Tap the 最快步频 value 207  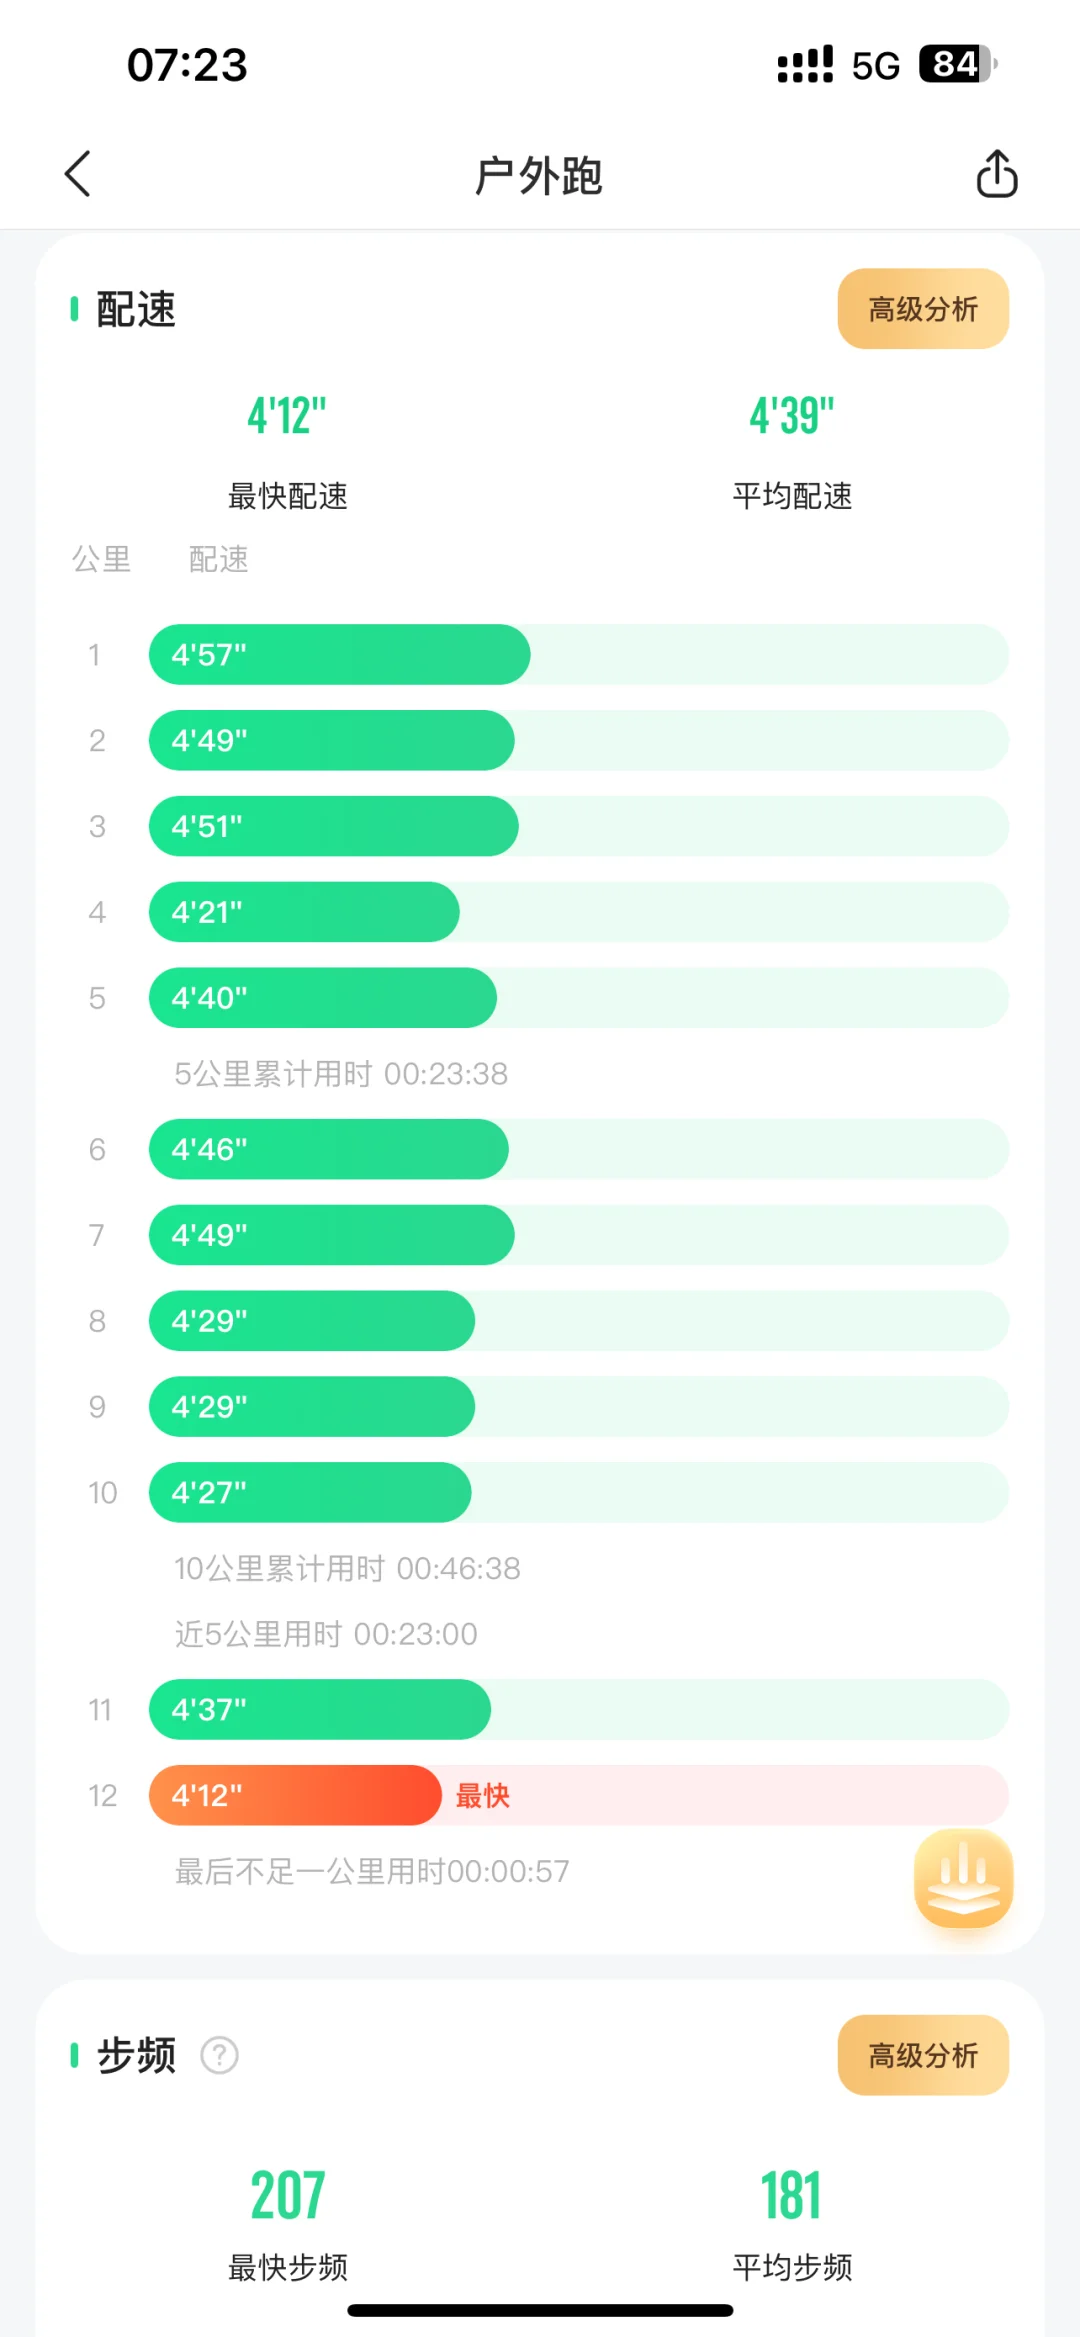click(x=288, y=2195)
